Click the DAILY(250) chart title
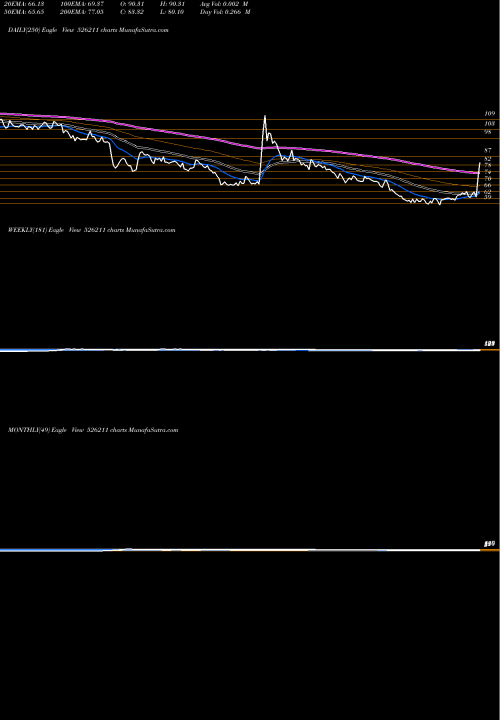The image size is (500, 720). coord(88,30)
